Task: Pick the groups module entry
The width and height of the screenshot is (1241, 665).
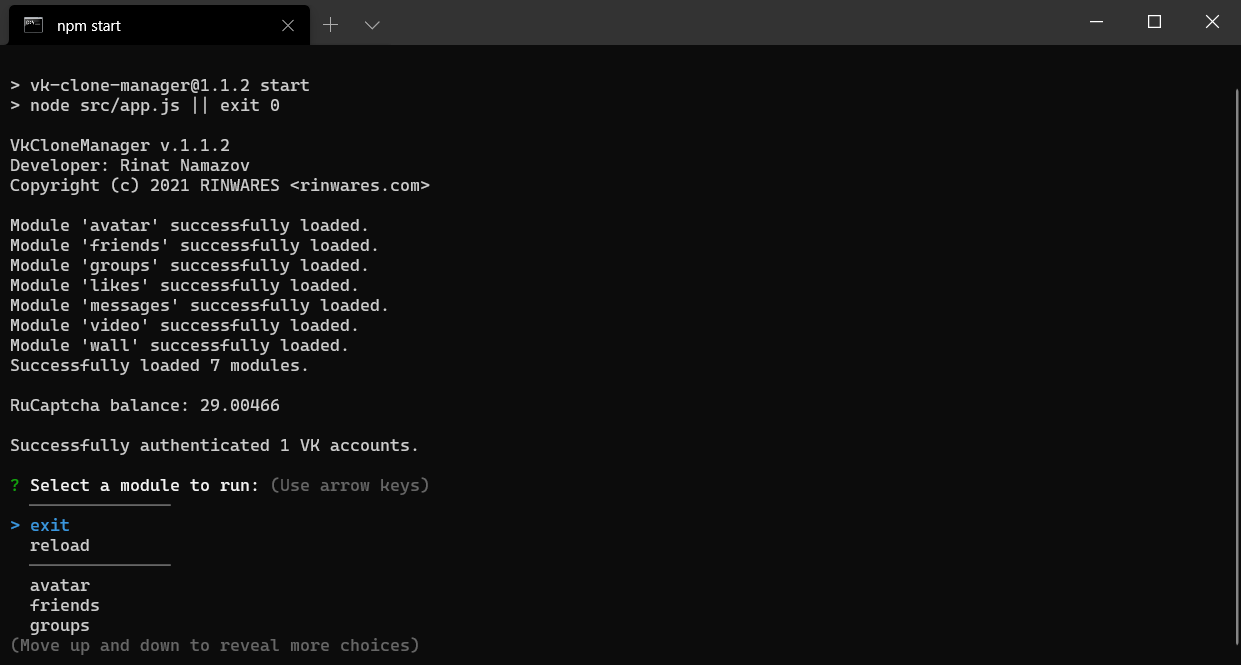Action: pos(60,626)
